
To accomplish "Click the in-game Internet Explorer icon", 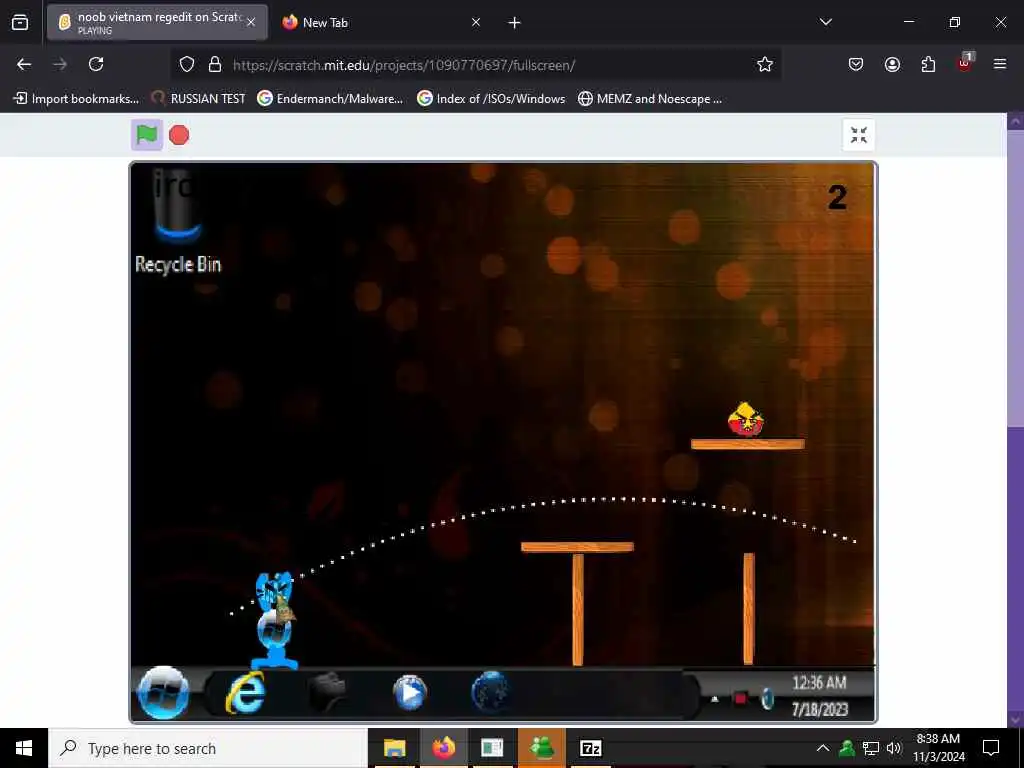I will coord(246,693).
